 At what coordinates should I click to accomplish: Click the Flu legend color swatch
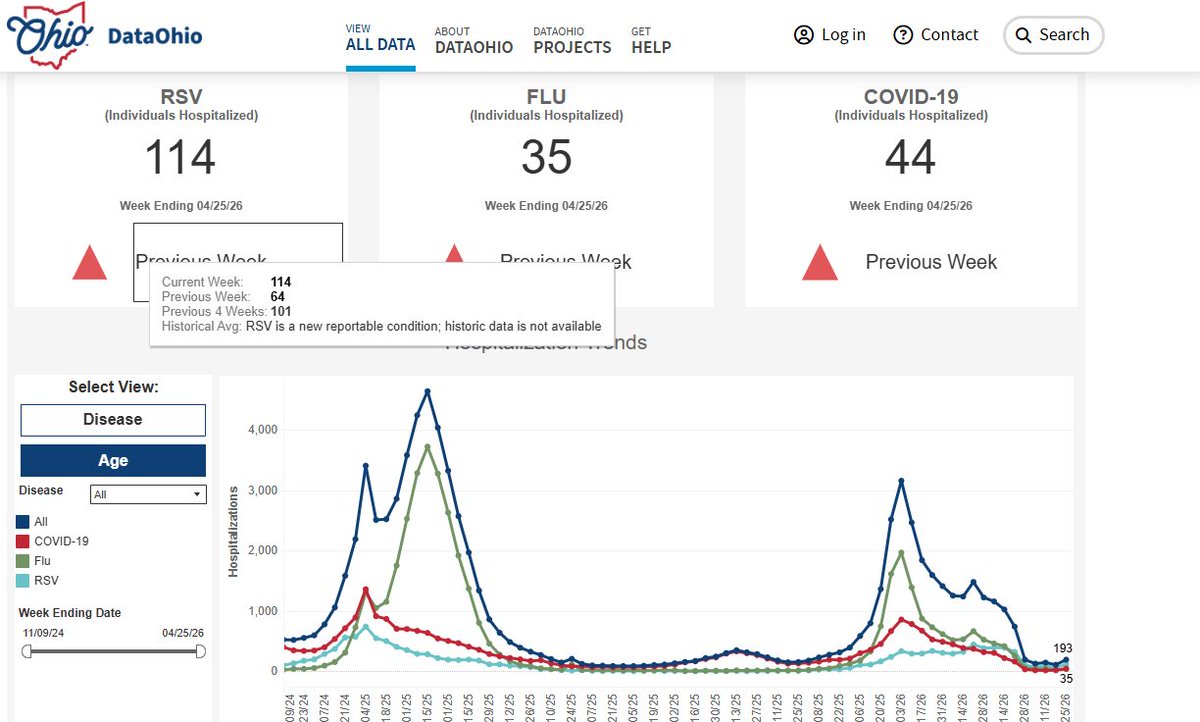click(x=23, y=561)
